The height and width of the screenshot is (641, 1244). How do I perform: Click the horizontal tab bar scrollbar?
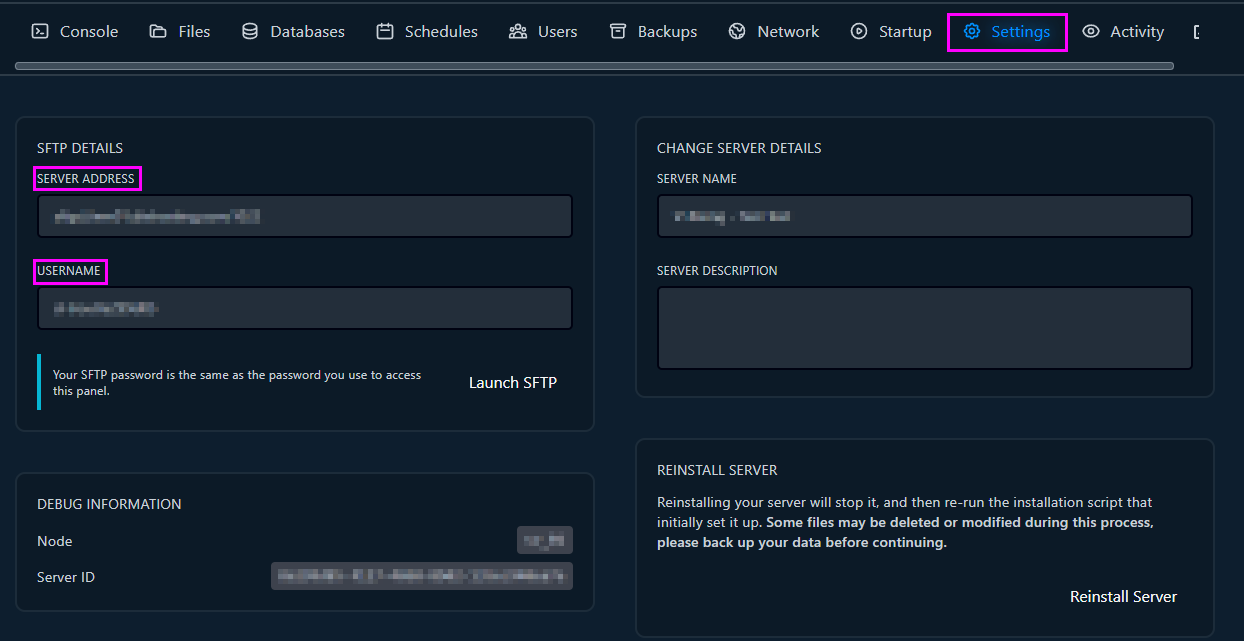594,66
